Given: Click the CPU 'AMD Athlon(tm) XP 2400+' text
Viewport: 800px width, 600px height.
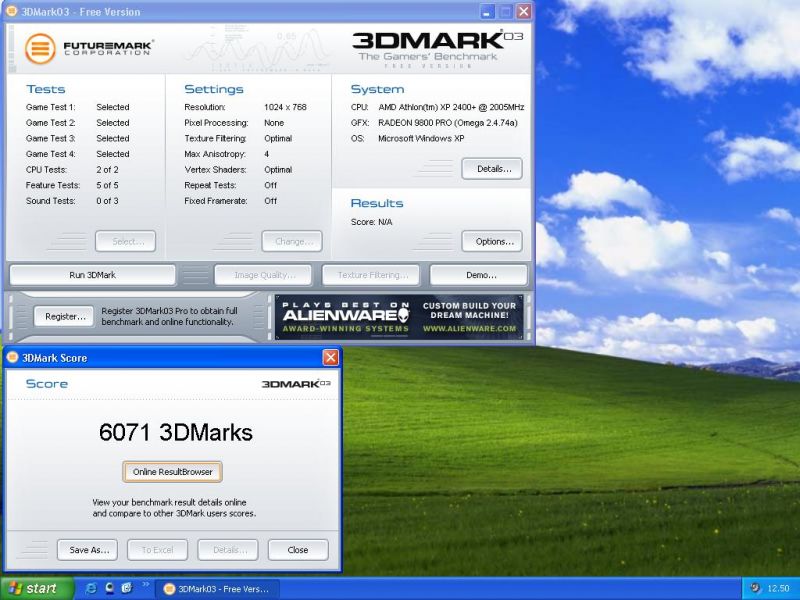Looking at the screenshot, I should [451, 107].
